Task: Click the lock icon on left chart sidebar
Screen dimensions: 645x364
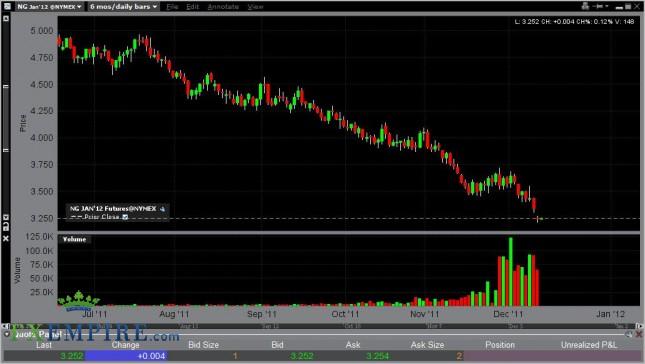Action: [x=6, y=226]
